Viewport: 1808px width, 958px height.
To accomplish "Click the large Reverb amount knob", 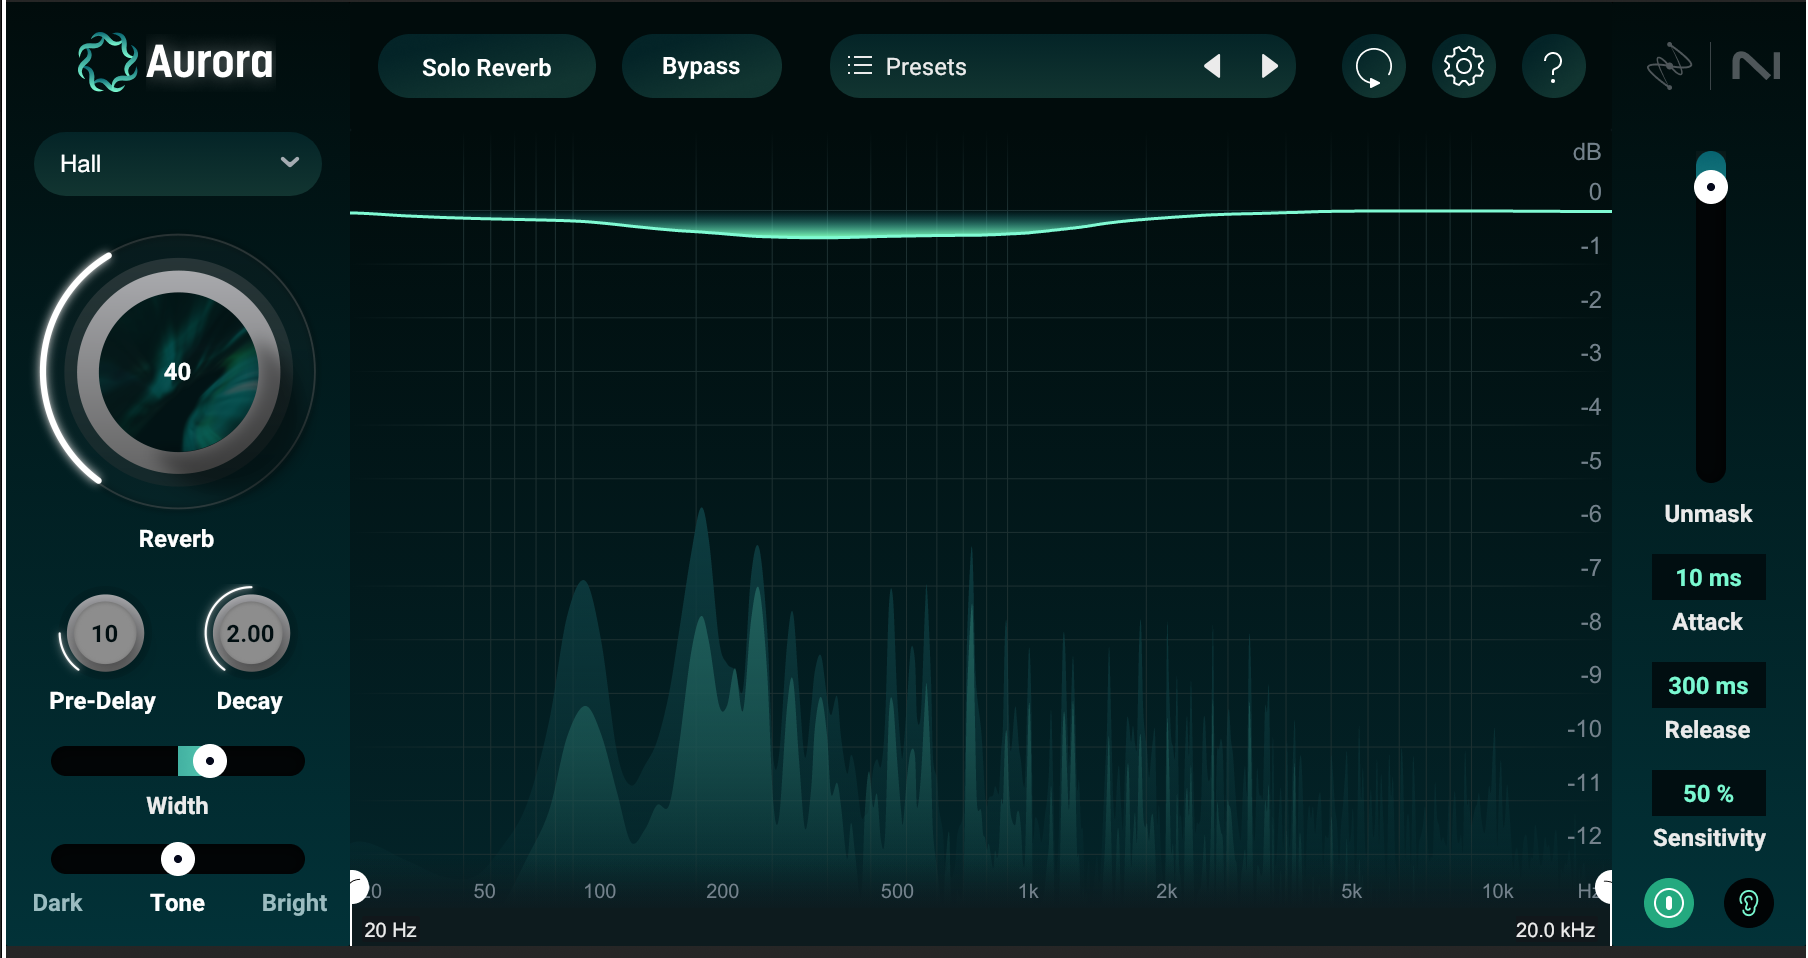I will (x=178, y=372).
